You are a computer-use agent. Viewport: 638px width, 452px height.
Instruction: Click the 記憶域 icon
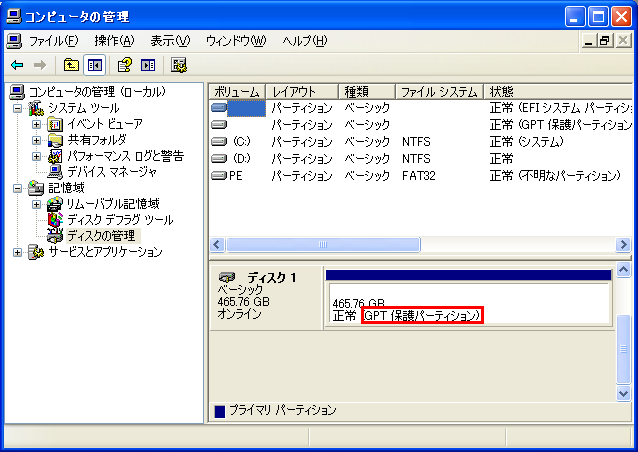coord(36,188)
